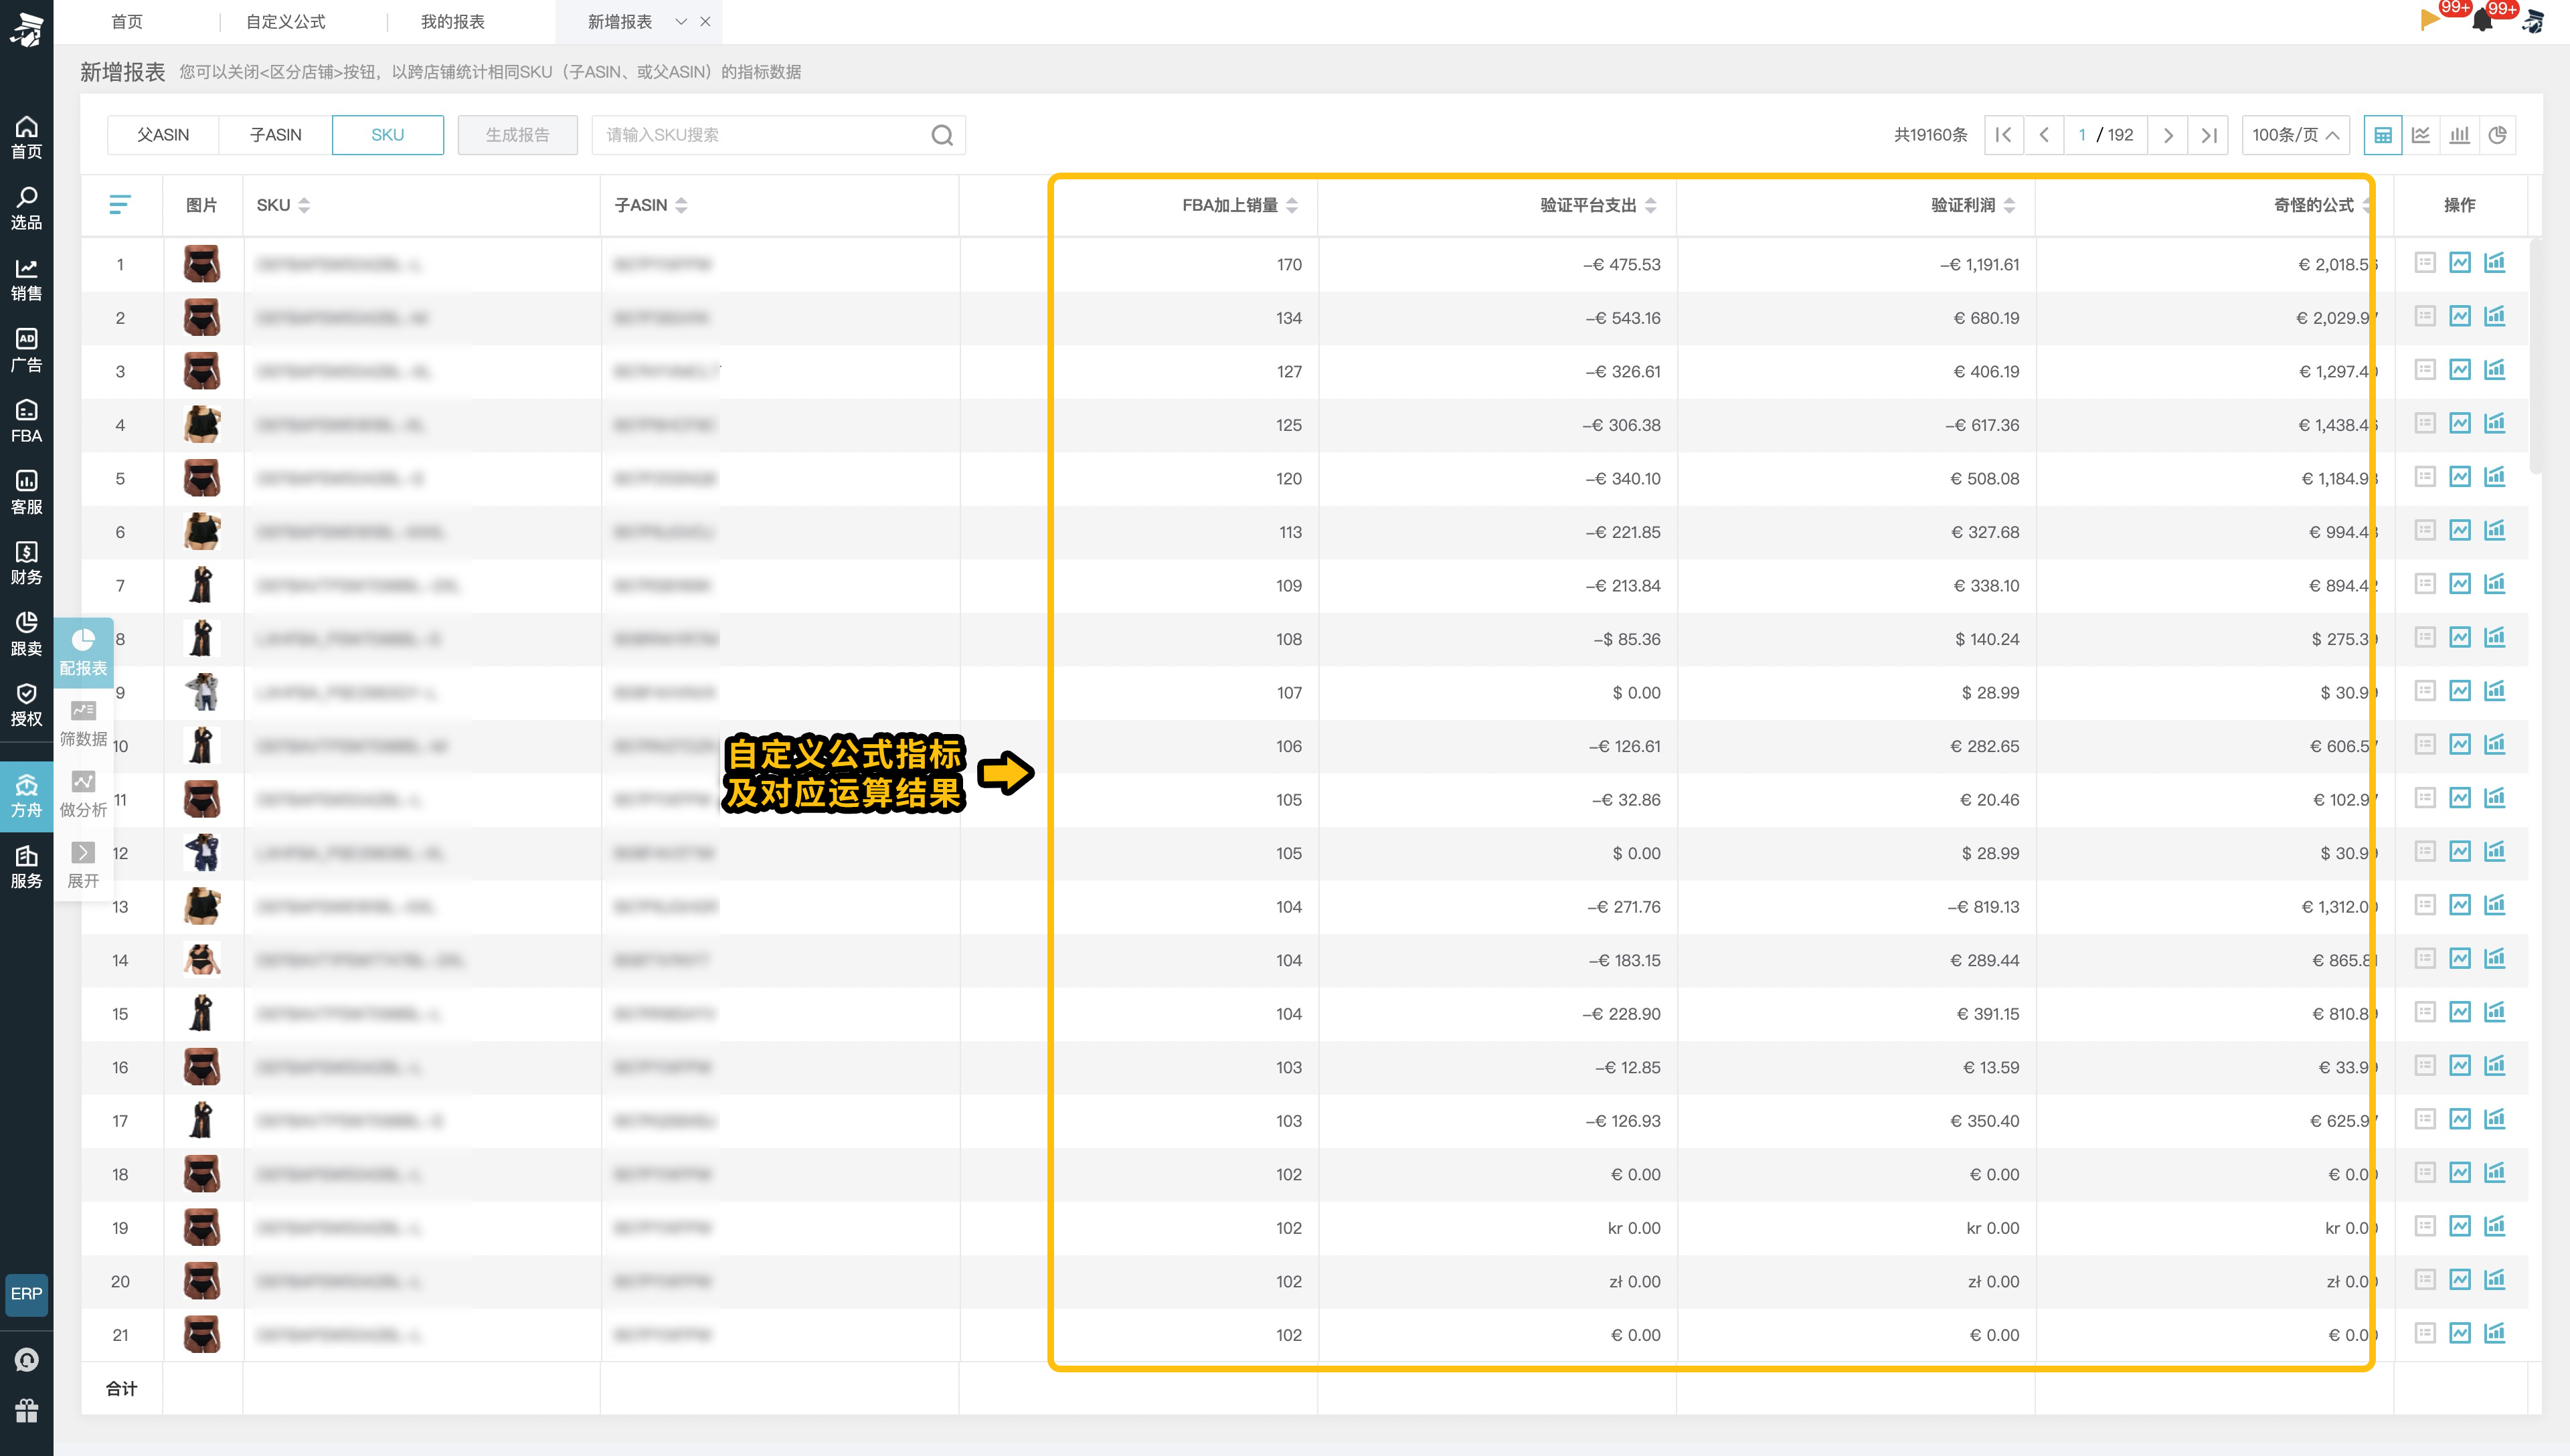Viewport: 2570px width, 1456px height.
Task: Open 选品 in the sidebar
Action: tap(26, 208)
